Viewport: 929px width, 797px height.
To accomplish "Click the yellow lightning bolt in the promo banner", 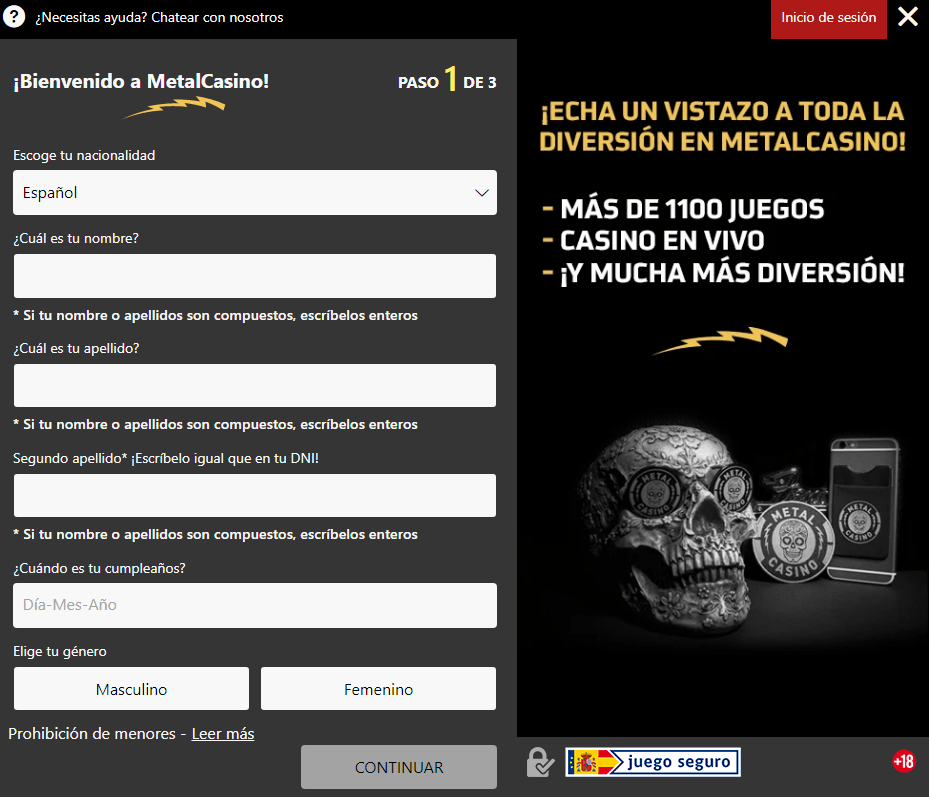I will pos(720,341).
